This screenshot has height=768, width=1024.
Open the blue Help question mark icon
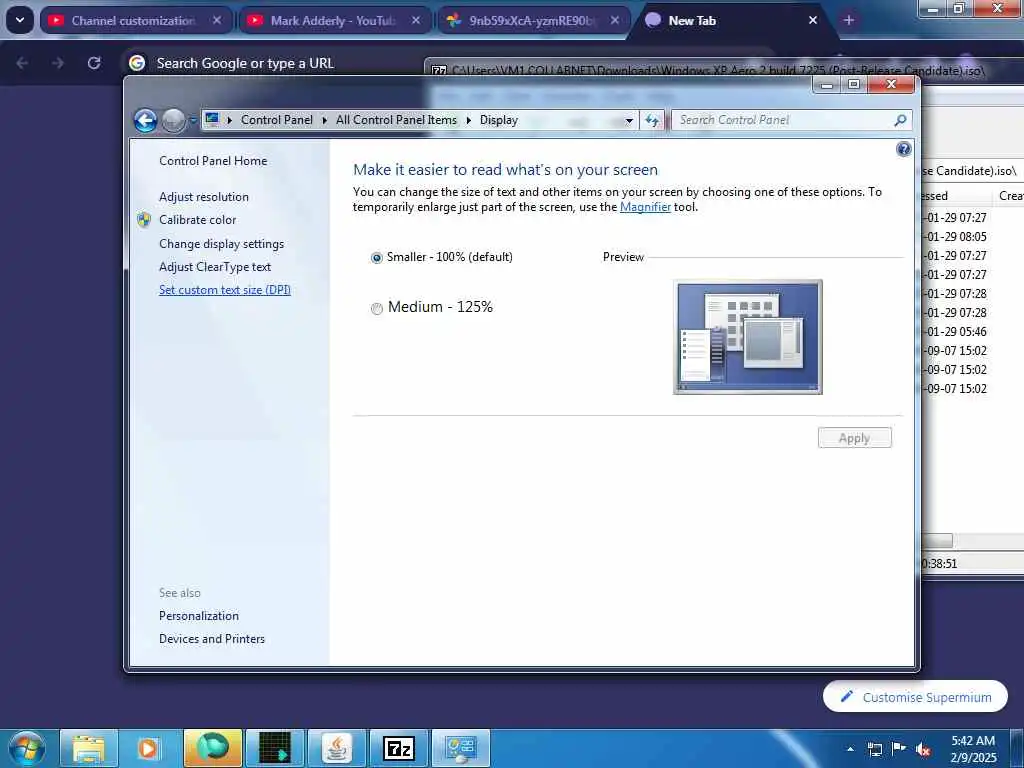coord(903,149)
